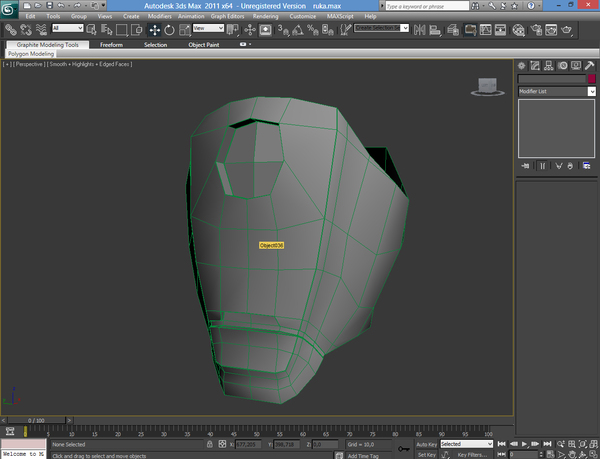Toggle the selection lock padlock
The image size is (600, 459).
(x=209, y=444)
